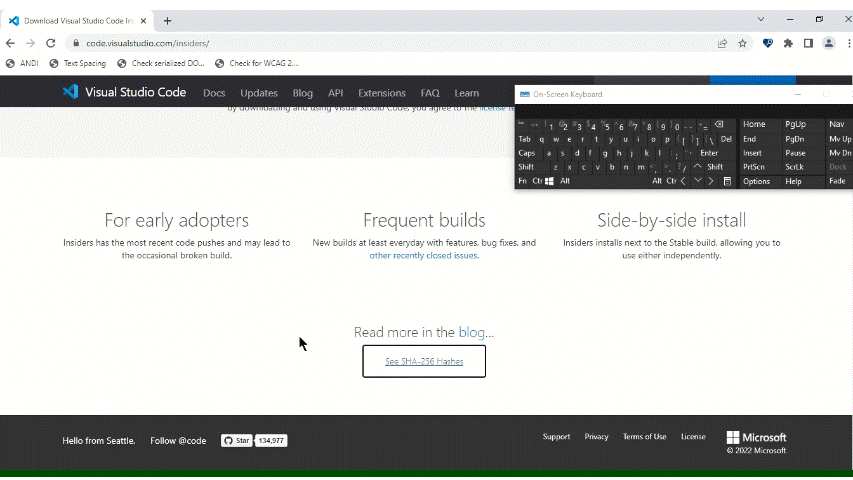Open Extensions in the site nav
Image resolution: width=853 pixels, height=480 pixels.
pyautogui.click(x=382, y=93)
